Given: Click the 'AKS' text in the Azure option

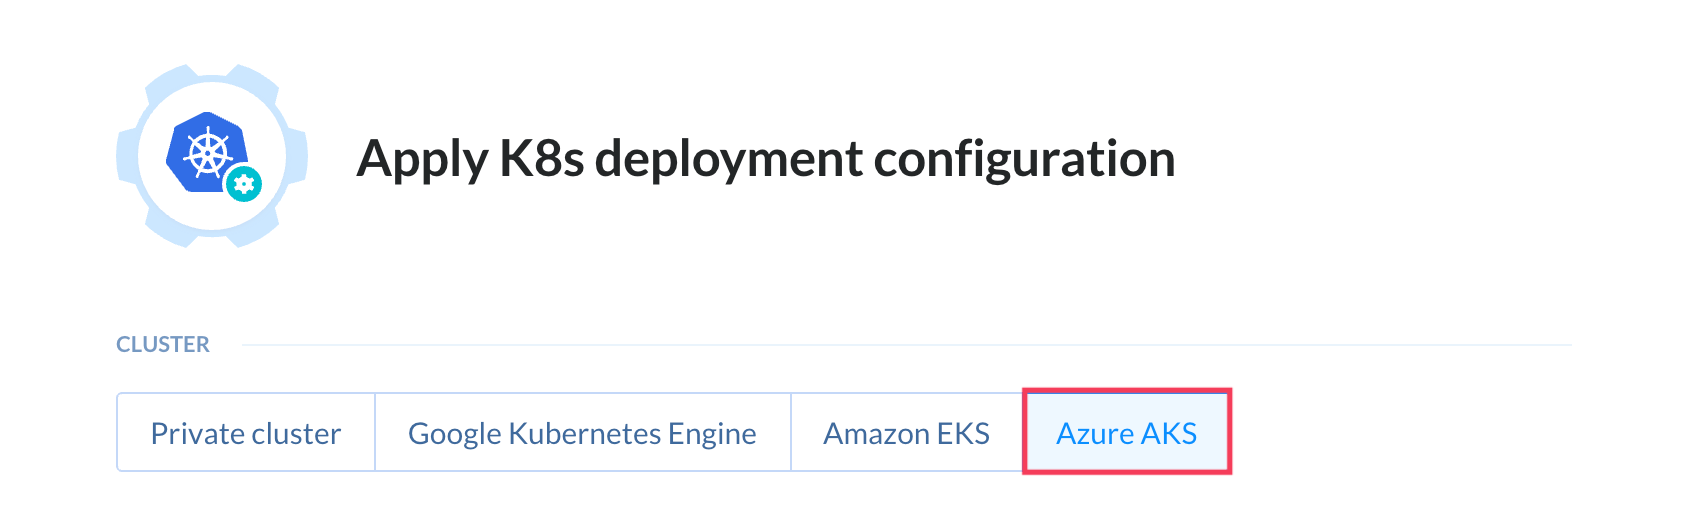Looking at the screenshot, I should (1169, 433).
